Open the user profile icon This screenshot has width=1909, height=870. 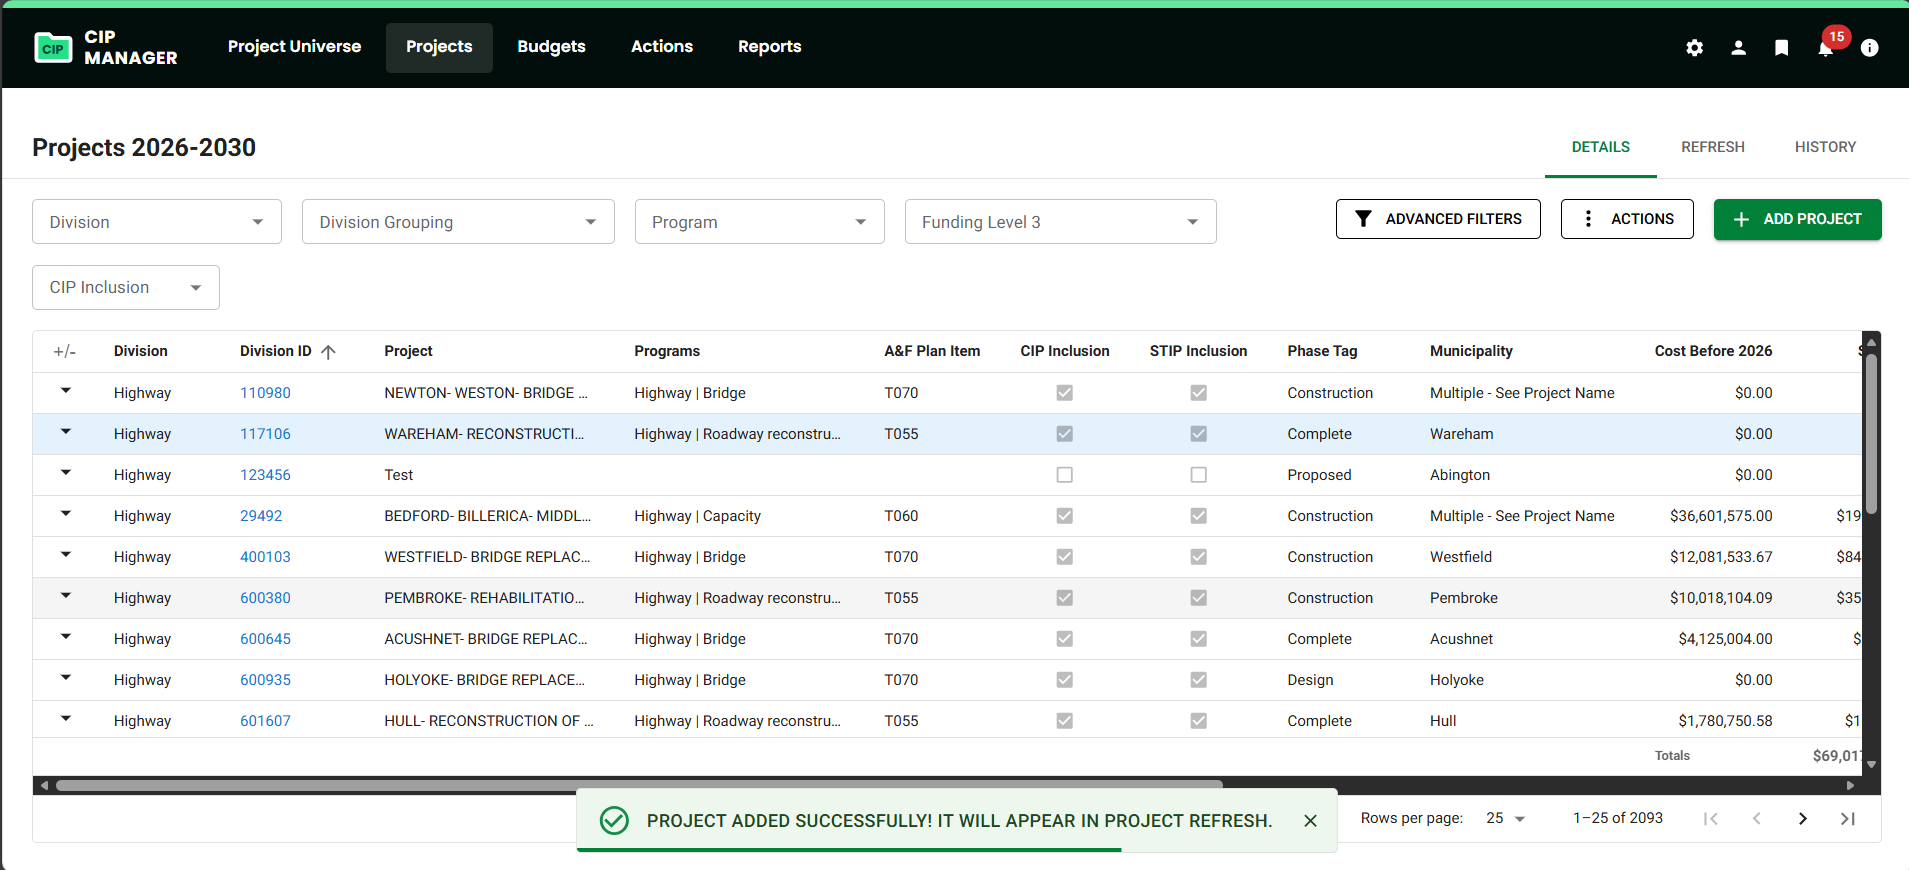(x=1738, y=48)
